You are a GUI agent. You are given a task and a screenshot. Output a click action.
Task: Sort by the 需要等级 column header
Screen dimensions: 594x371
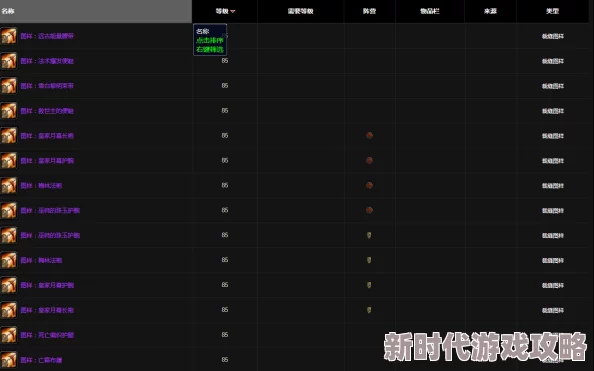pos(300,11)
